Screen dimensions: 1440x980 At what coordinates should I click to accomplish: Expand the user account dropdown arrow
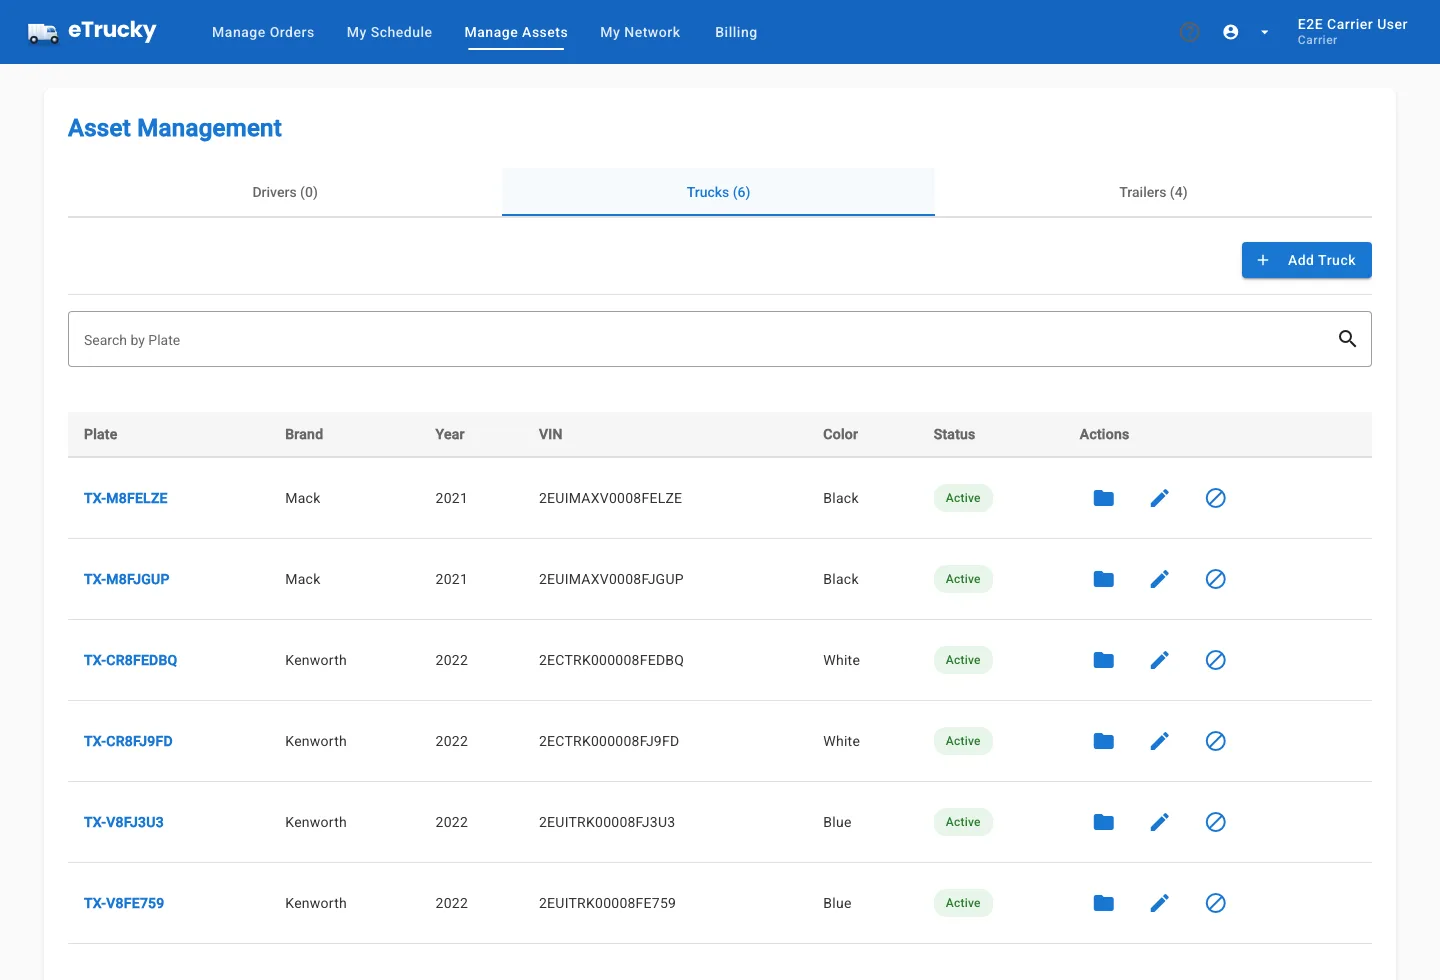(x=1265, y=32)
